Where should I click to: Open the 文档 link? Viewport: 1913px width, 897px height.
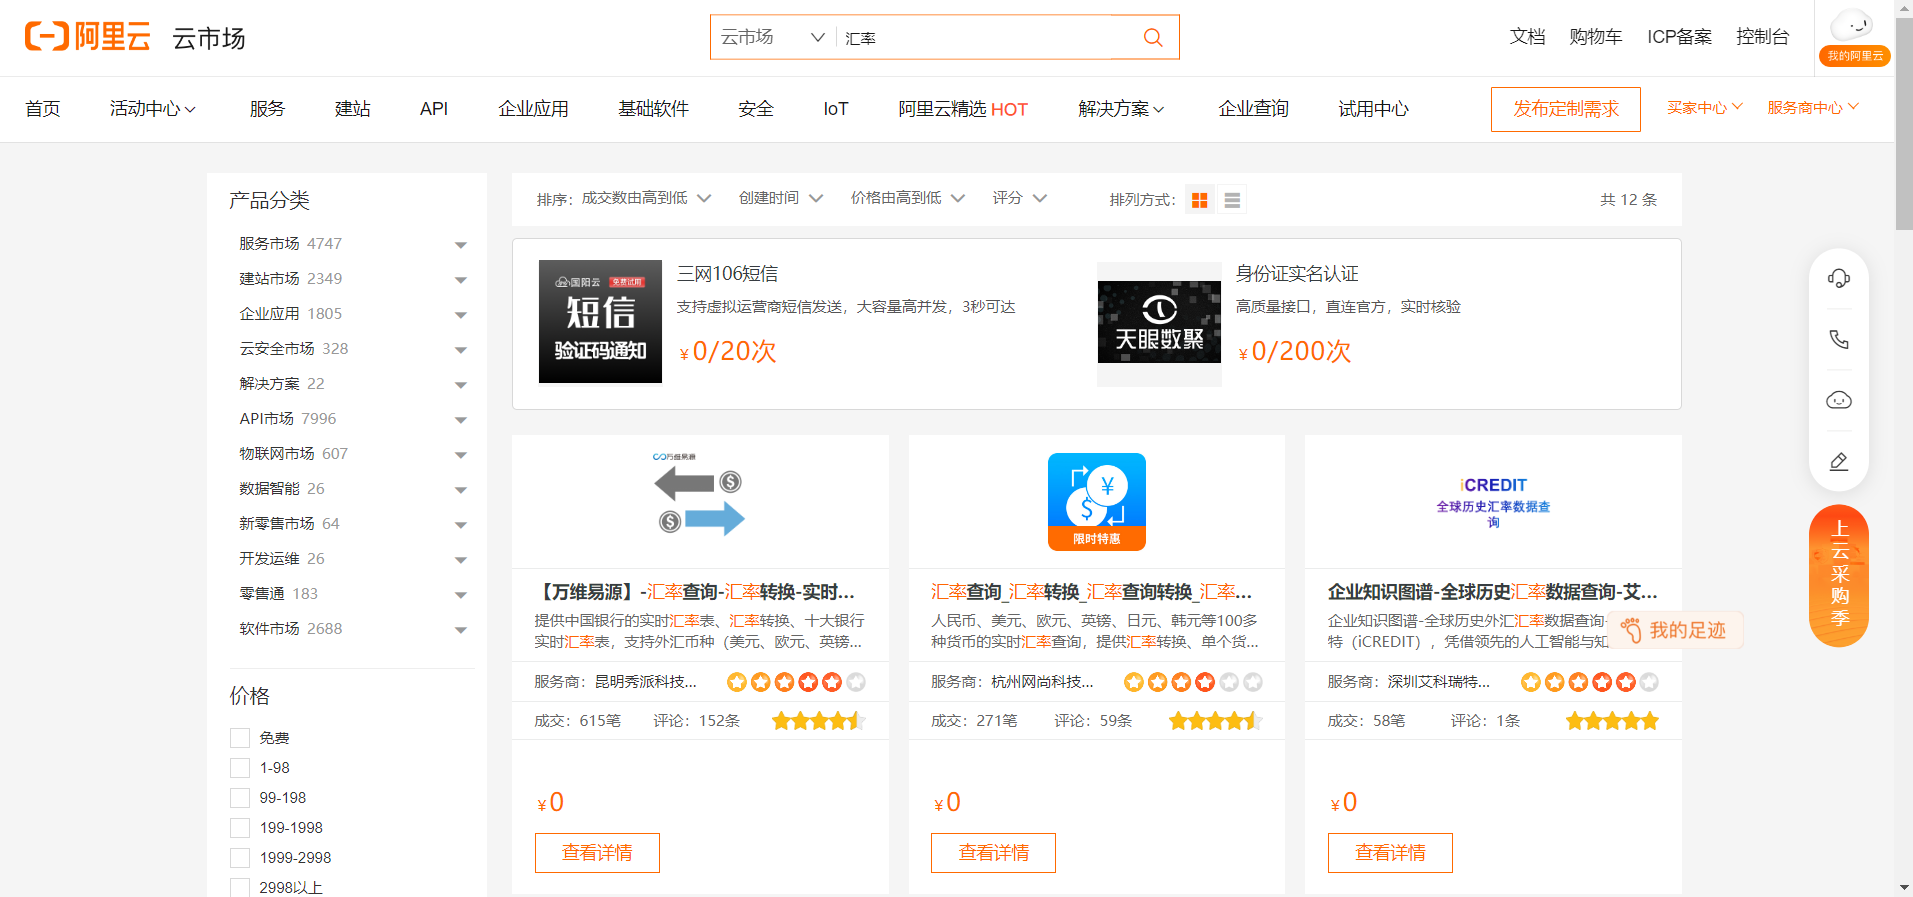[1527, 37]
